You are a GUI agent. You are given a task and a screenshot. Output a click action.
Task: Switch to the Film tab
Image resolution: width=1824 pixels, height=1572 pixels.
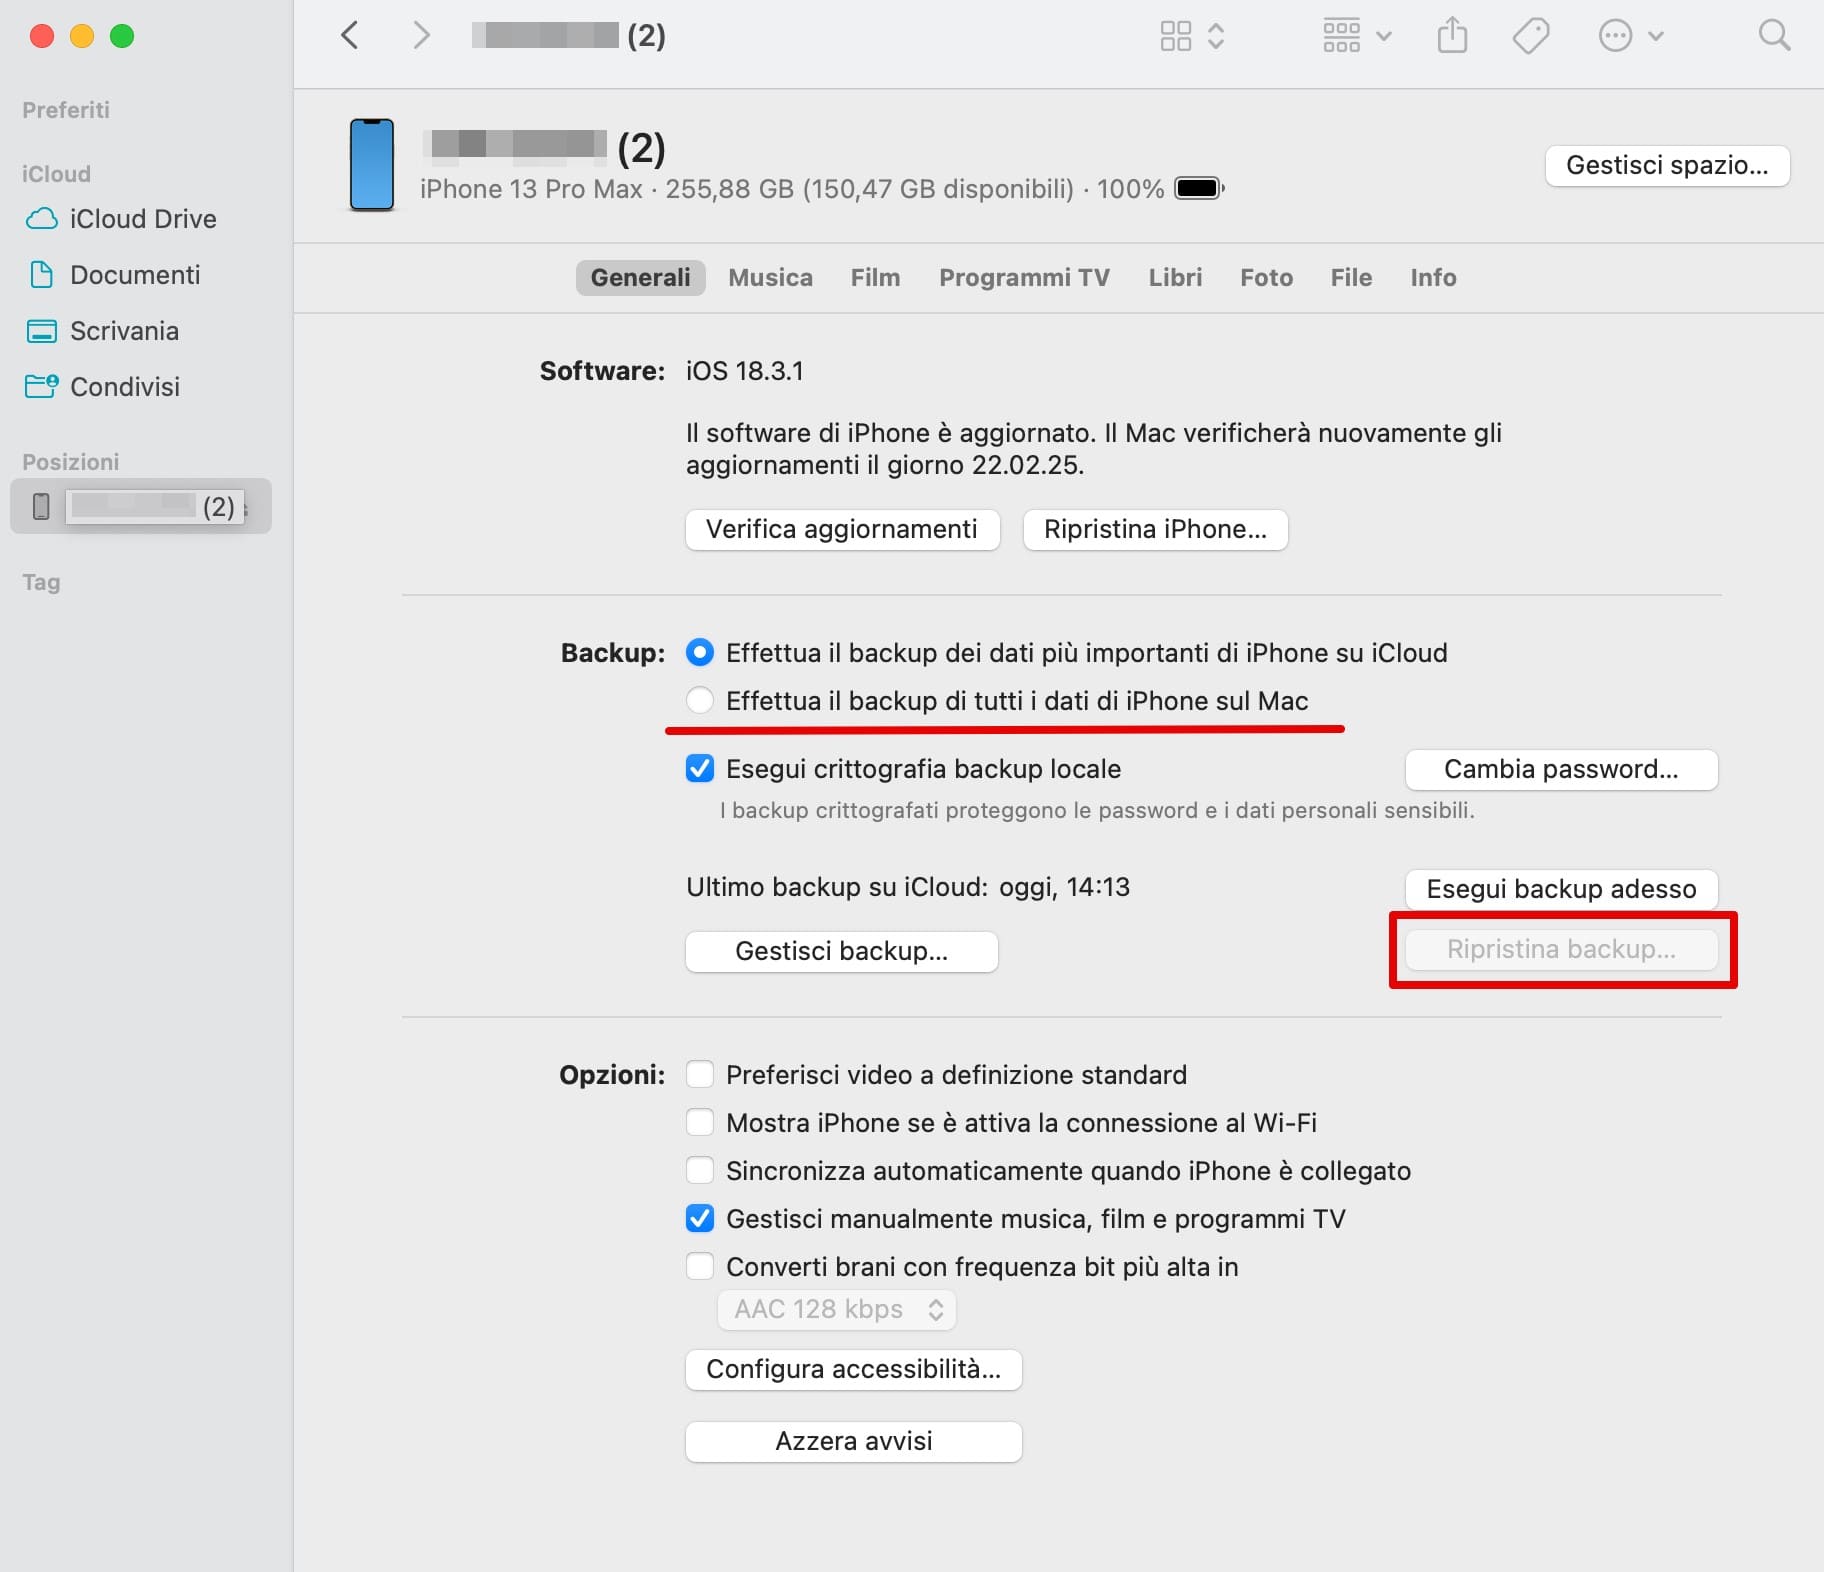click(875, 277)
